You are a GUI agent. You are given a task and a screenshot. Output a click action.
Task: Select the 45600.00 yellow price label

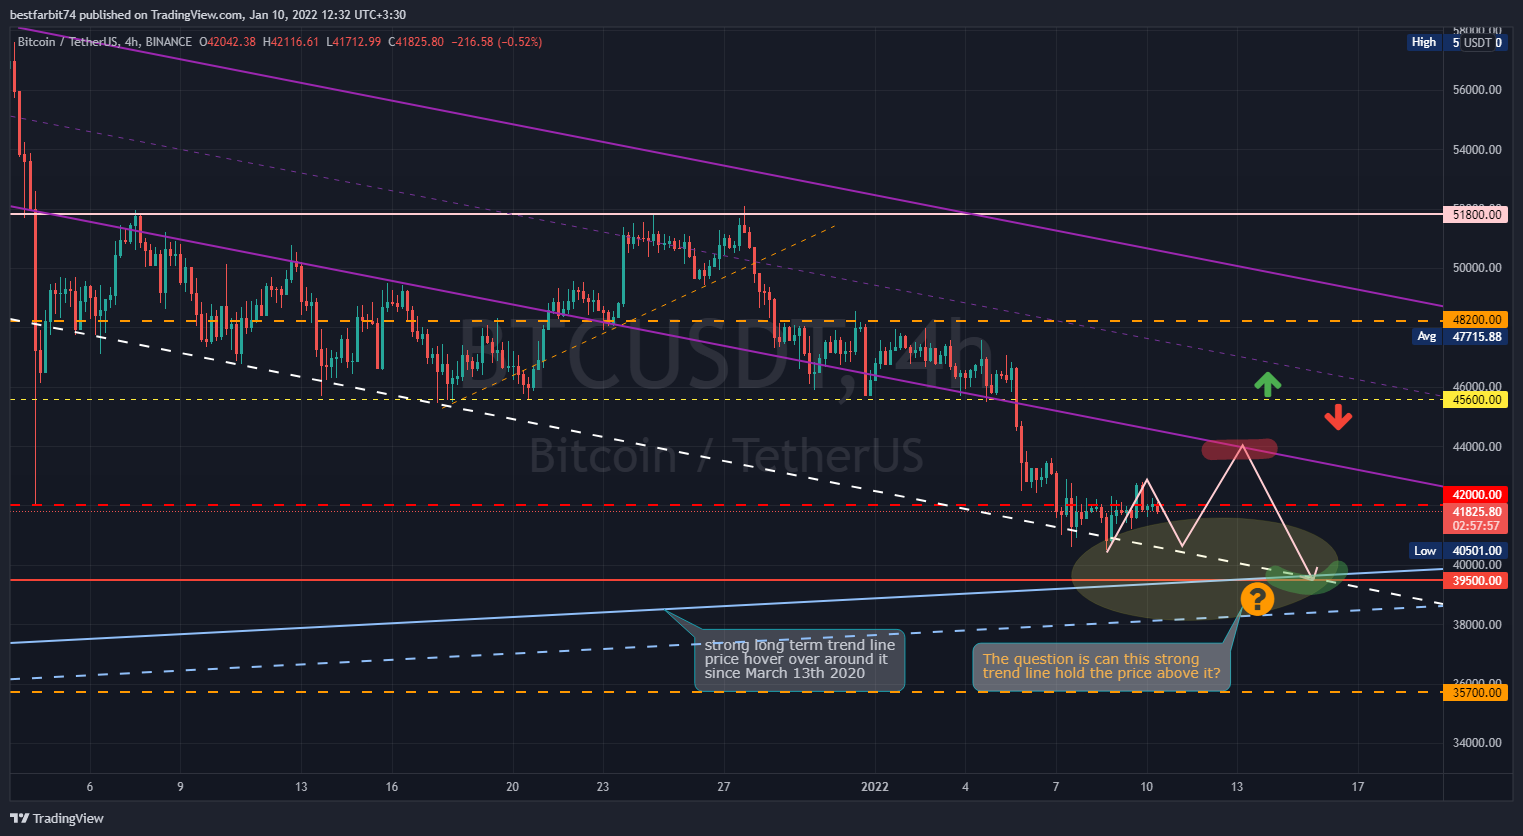(x=1476, y=400)
